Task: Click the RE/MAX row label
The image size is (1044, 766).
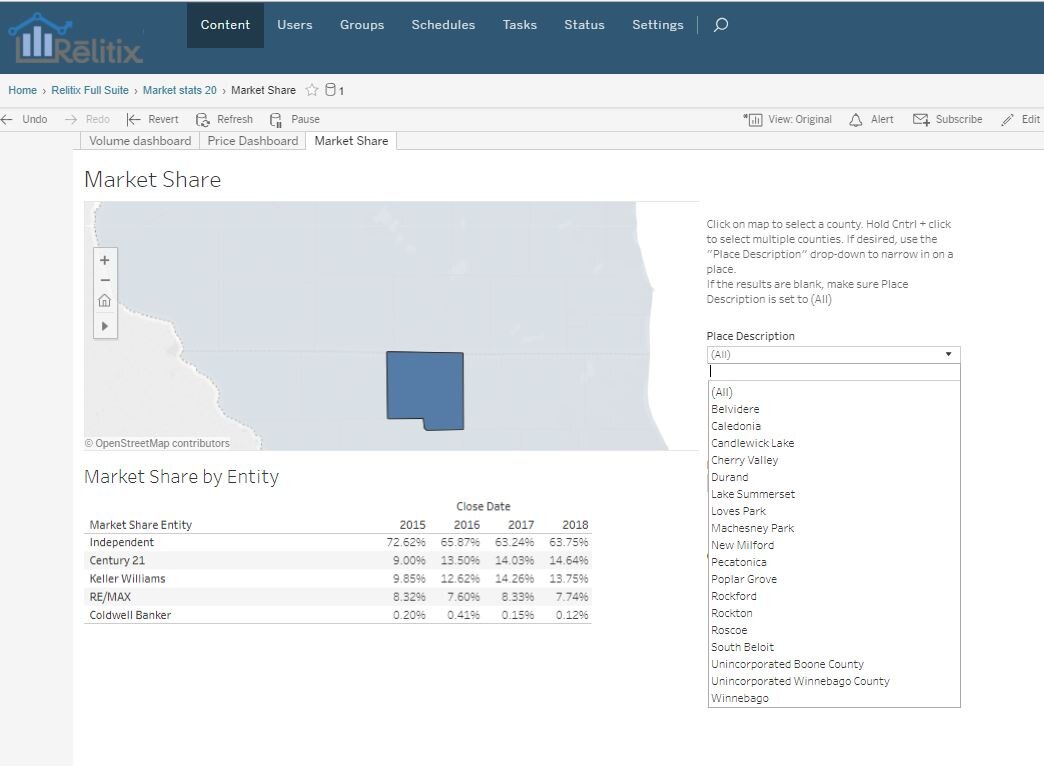Action: (110, 597)
